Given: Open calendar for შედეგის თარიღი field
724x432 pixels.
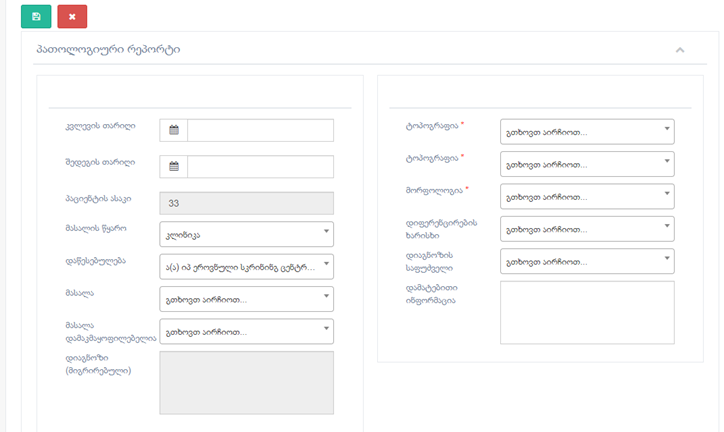Looking at the screenshot, I should click(174, 167).
